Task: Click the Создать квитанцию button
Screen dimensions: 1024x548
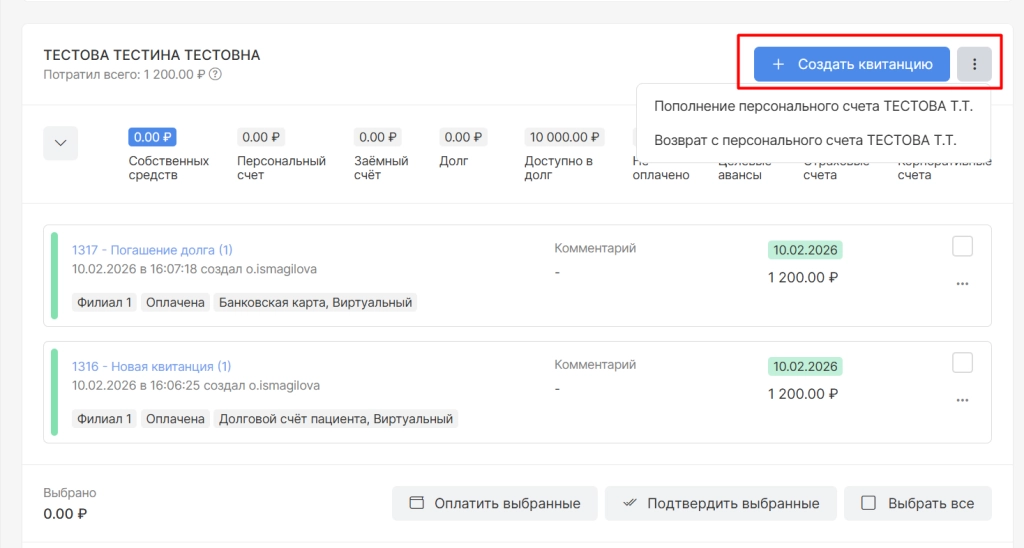Action: 852,64
